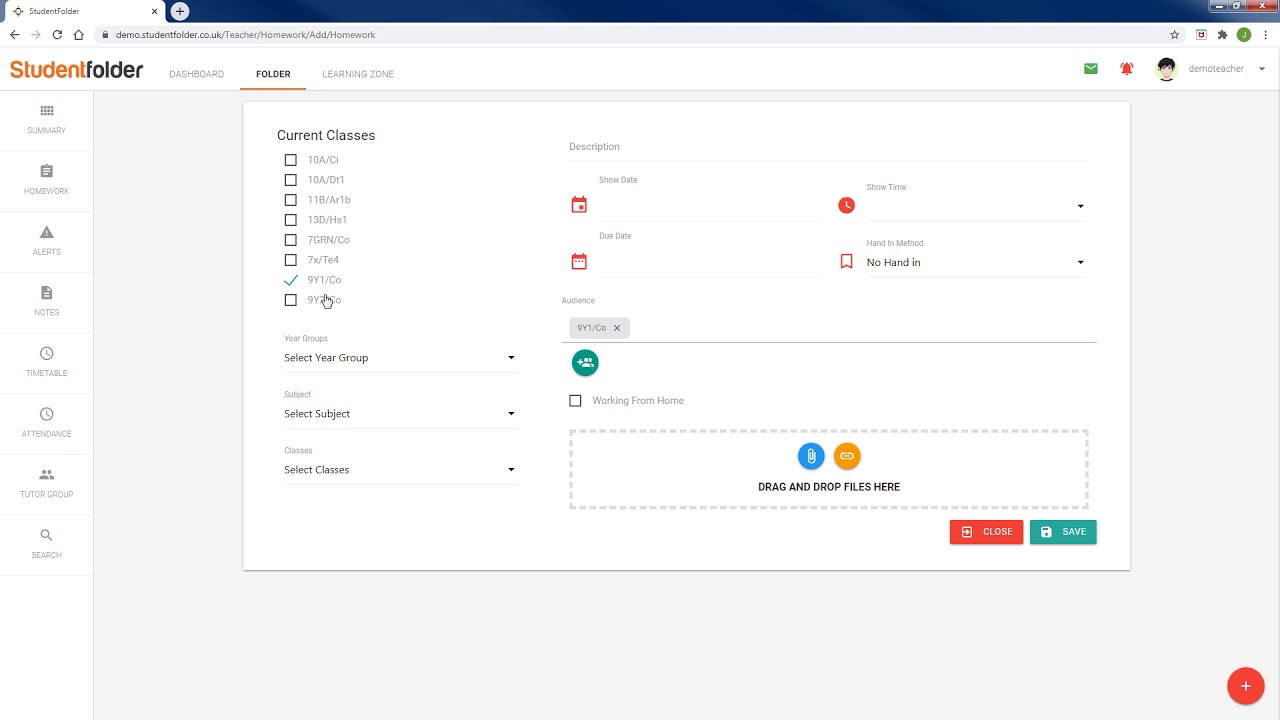
Task: Click the green add audience group icon
Action: 585,362
